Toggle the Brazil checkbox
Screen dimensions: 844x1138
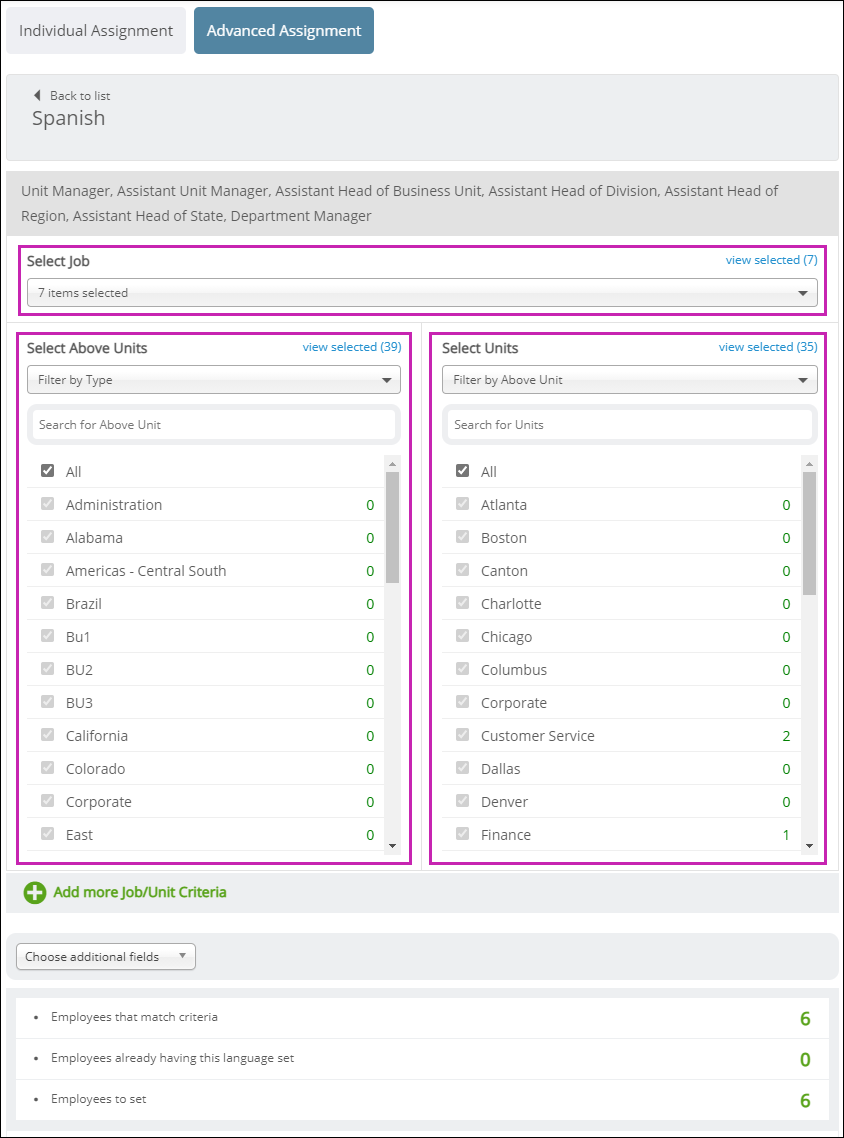coord(48,603)
